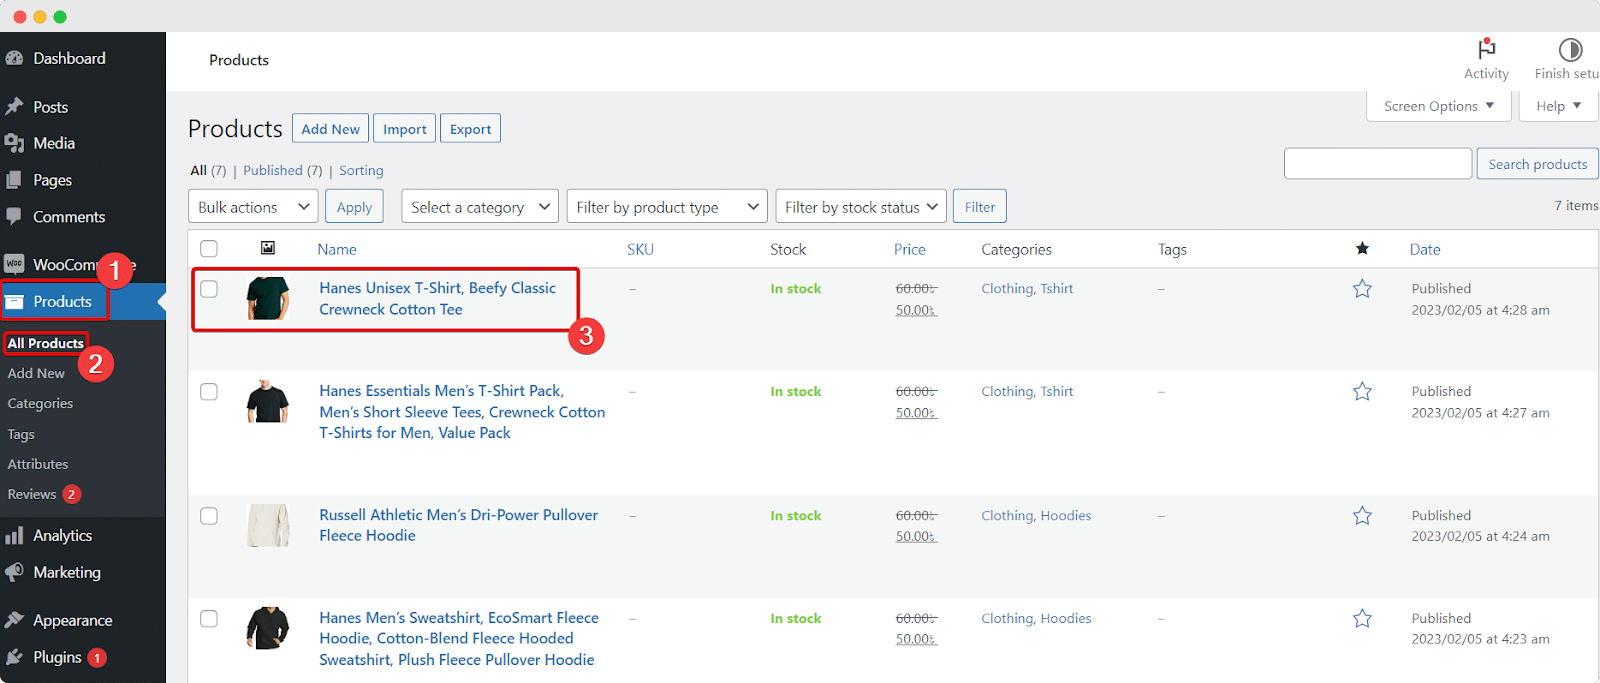
Task: Click the Comments bubble icon
Action: (x=14, y=216)
